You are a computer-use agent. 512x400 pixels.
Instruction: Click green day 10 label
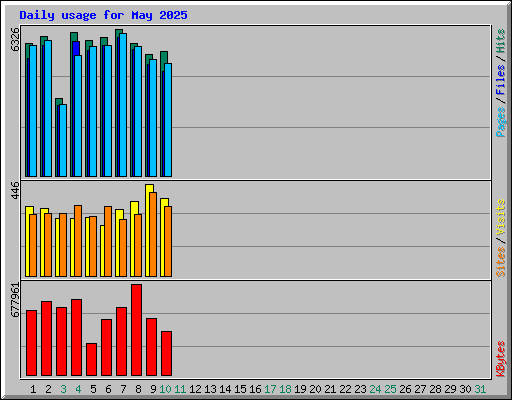pos(165,389)
